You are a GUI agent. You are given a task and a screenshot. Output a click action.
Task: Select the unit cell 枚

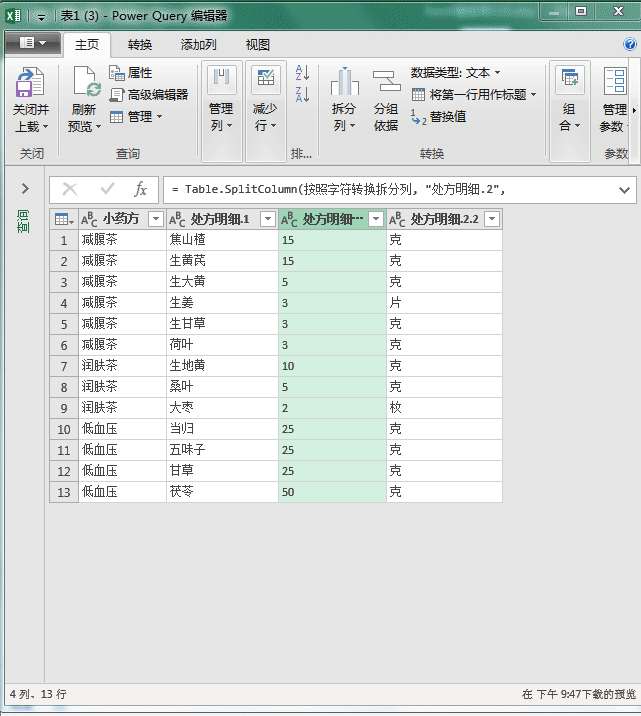click(x=444, y=408)
